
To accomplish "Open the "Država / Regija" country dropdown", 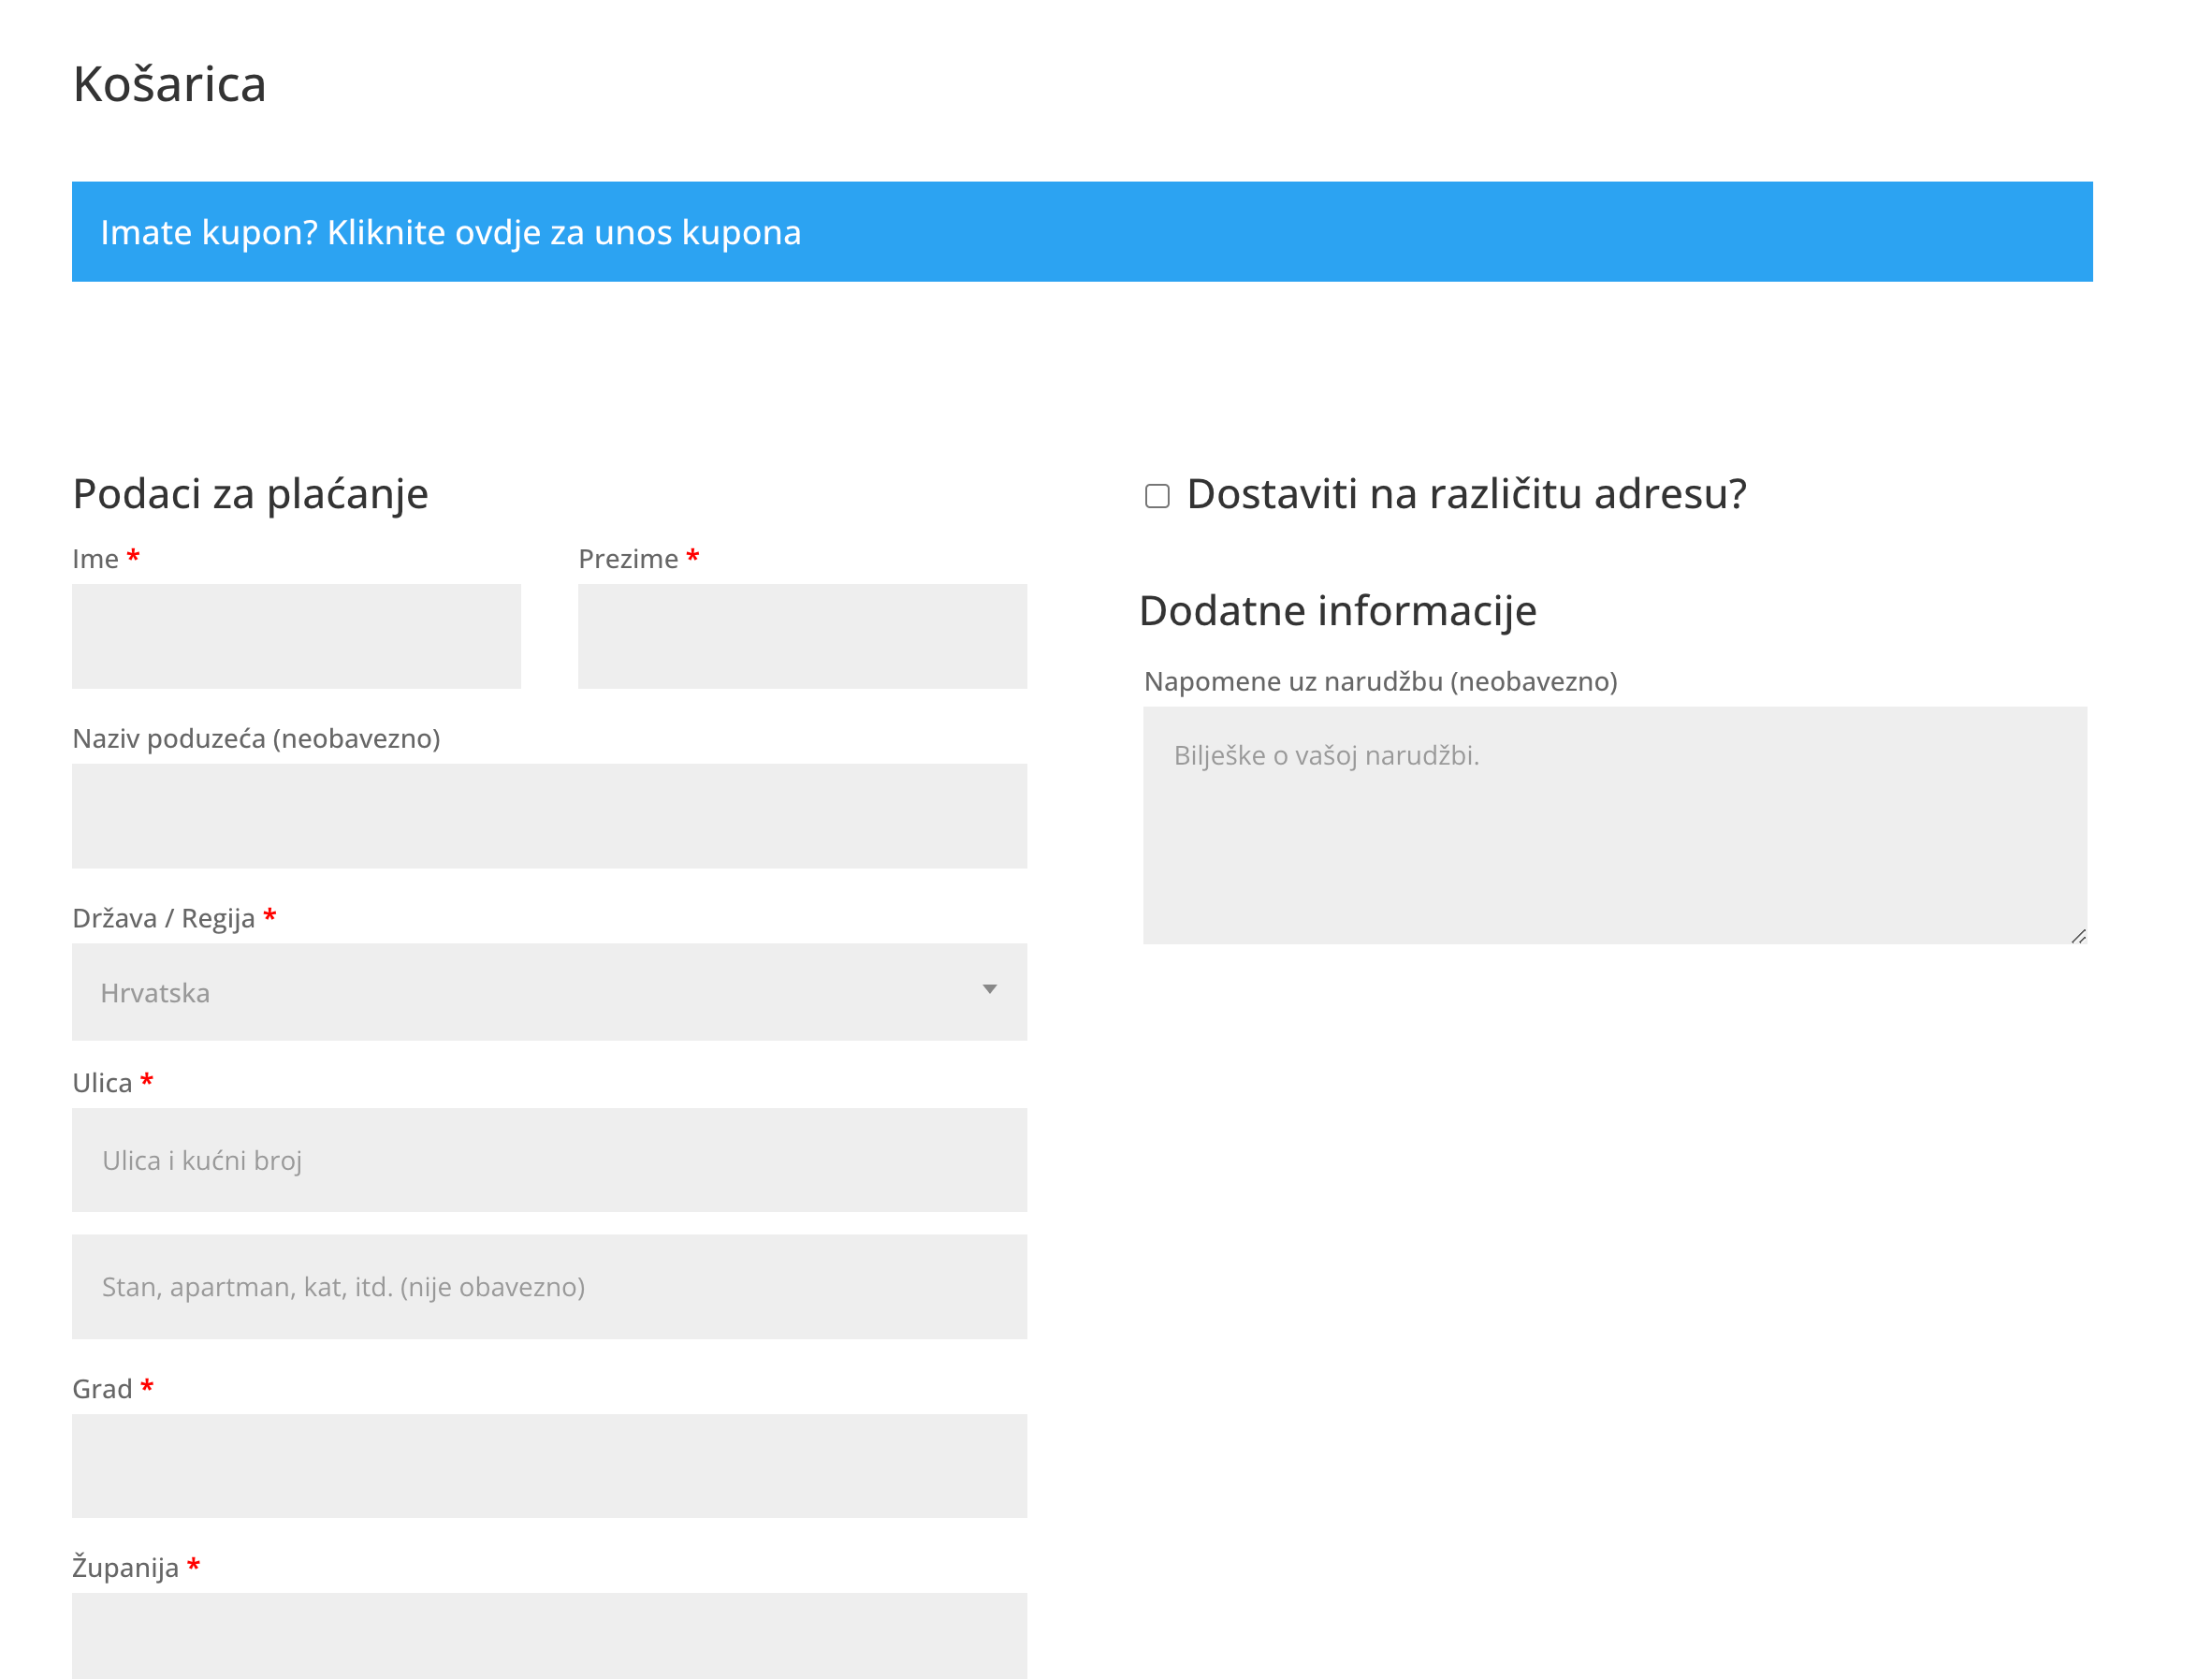I will pyautogui.click(x=549, y=992).
